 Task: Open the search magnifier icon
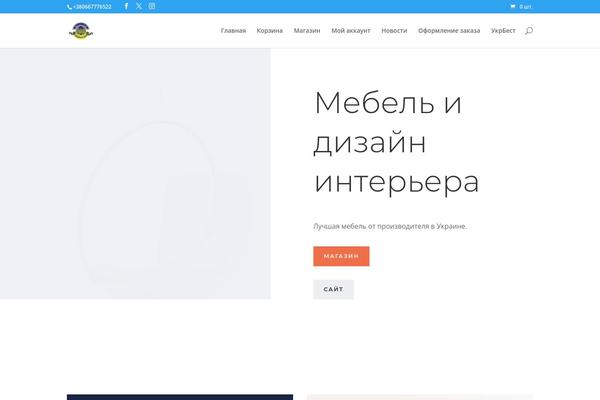[529, 31]
